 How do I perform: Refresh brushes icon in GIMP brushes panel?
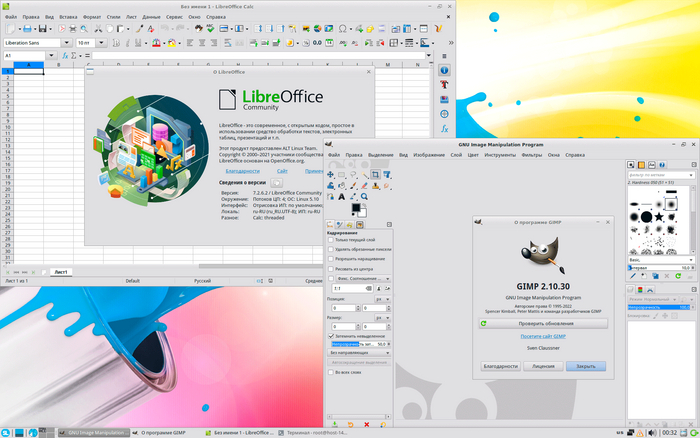point(678,276)
